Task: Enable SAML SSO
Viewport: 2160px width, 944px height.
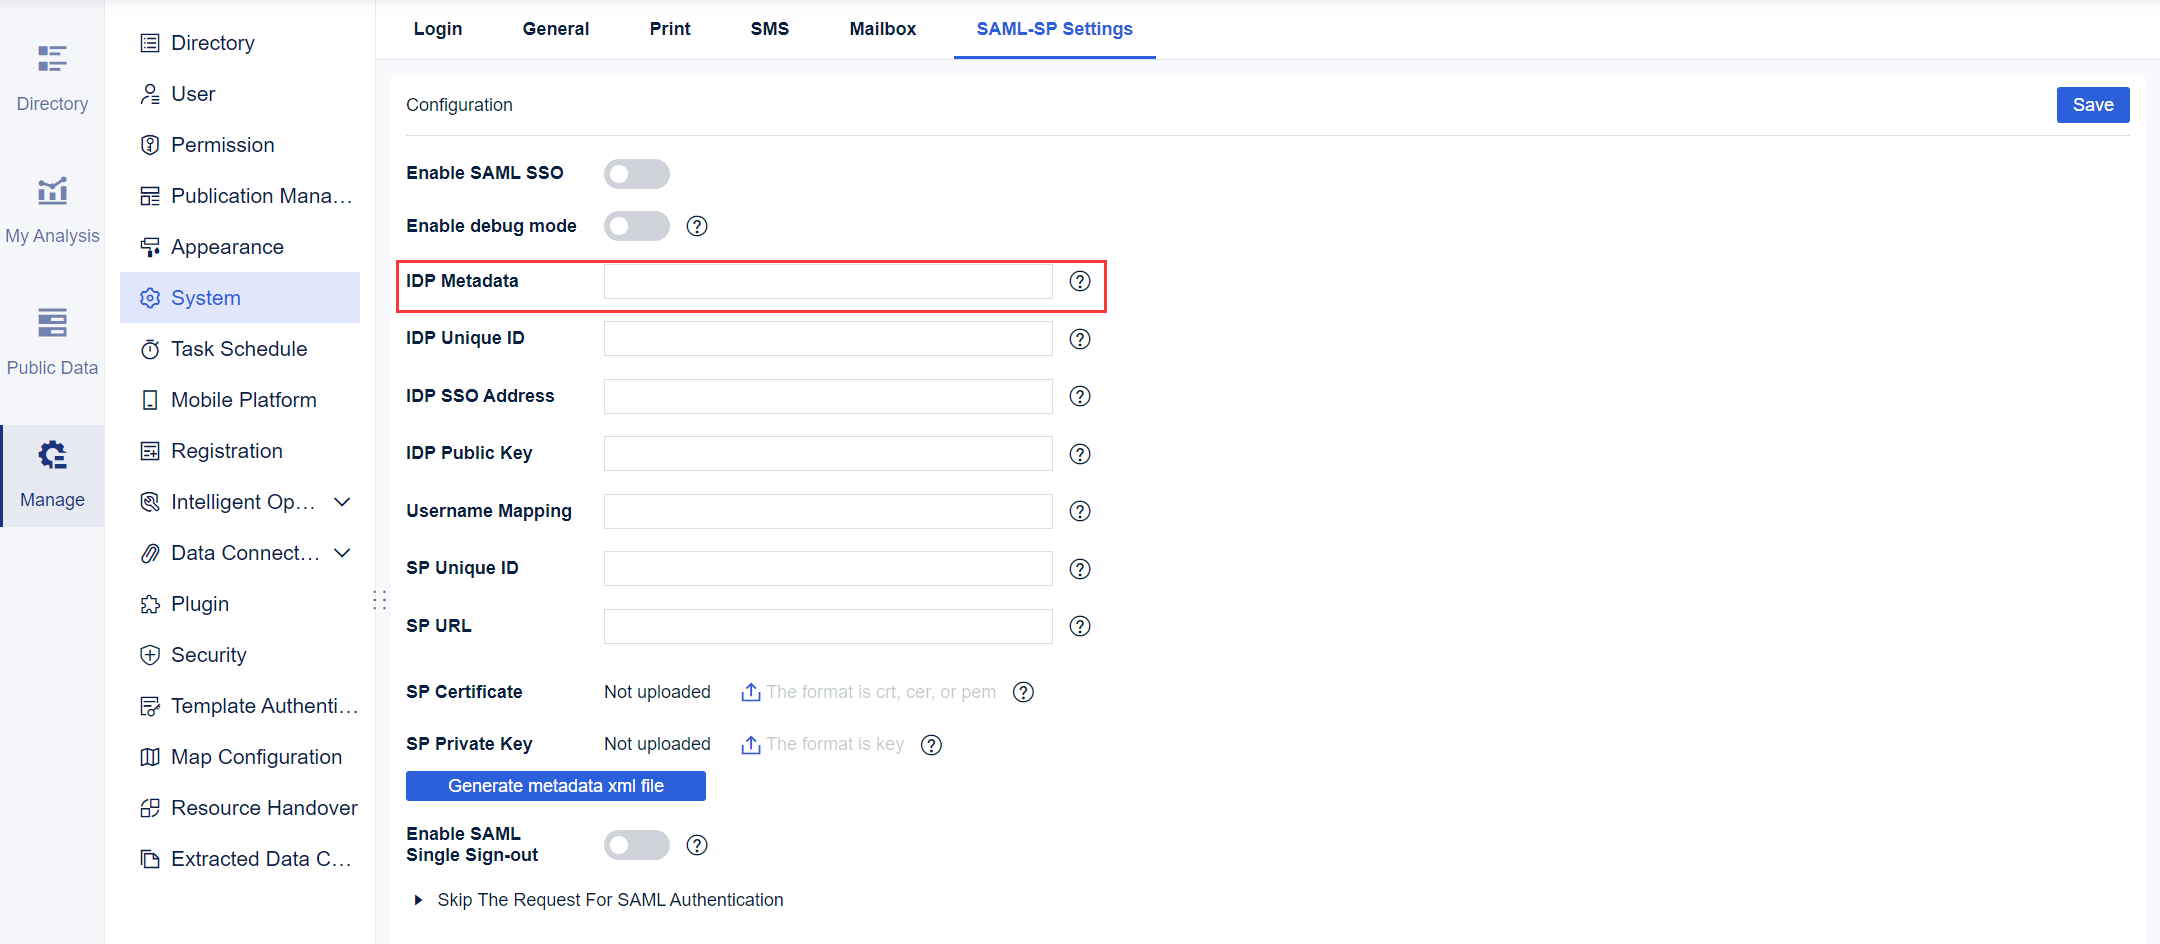Action: (637, 173)
